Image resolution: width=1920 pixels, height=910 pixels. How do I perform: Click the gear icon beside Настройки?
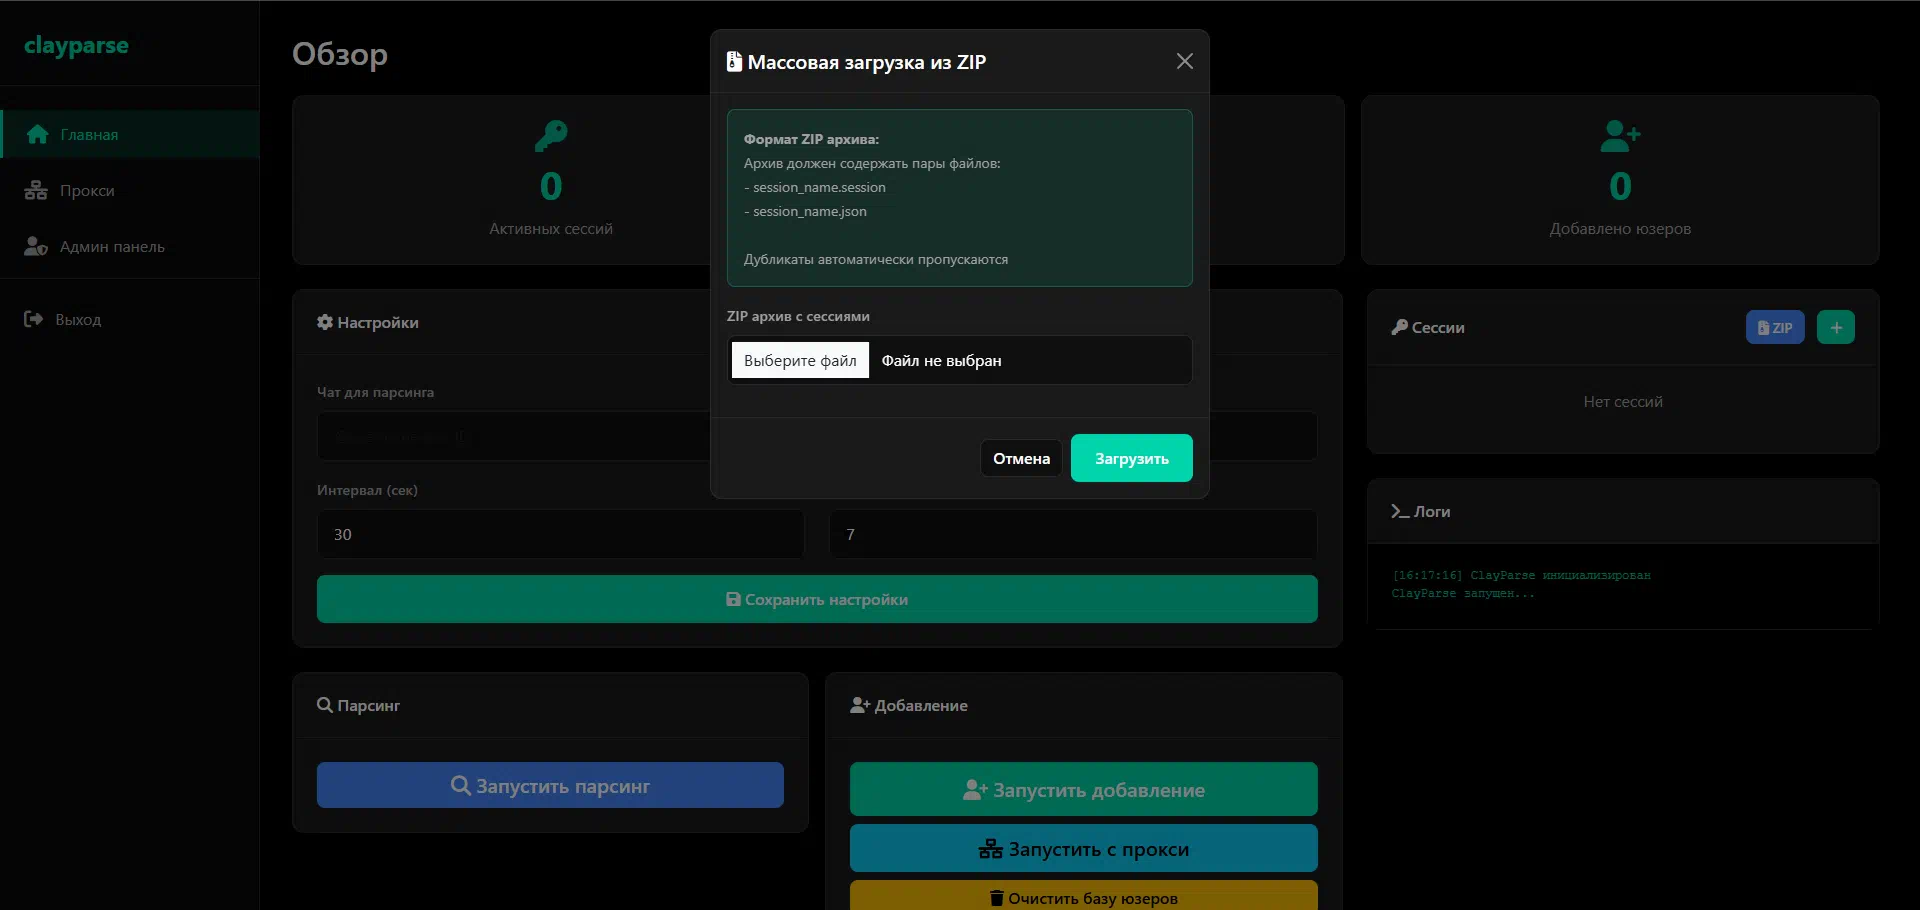coord(325,322)
